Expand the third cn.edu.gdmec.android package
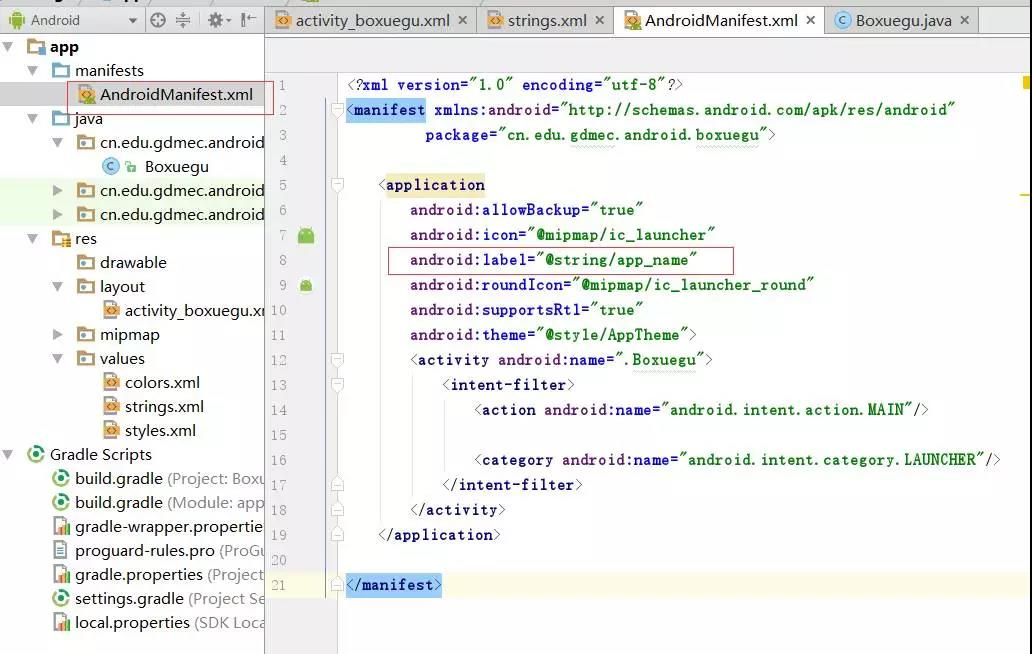 tap(58, 214)
